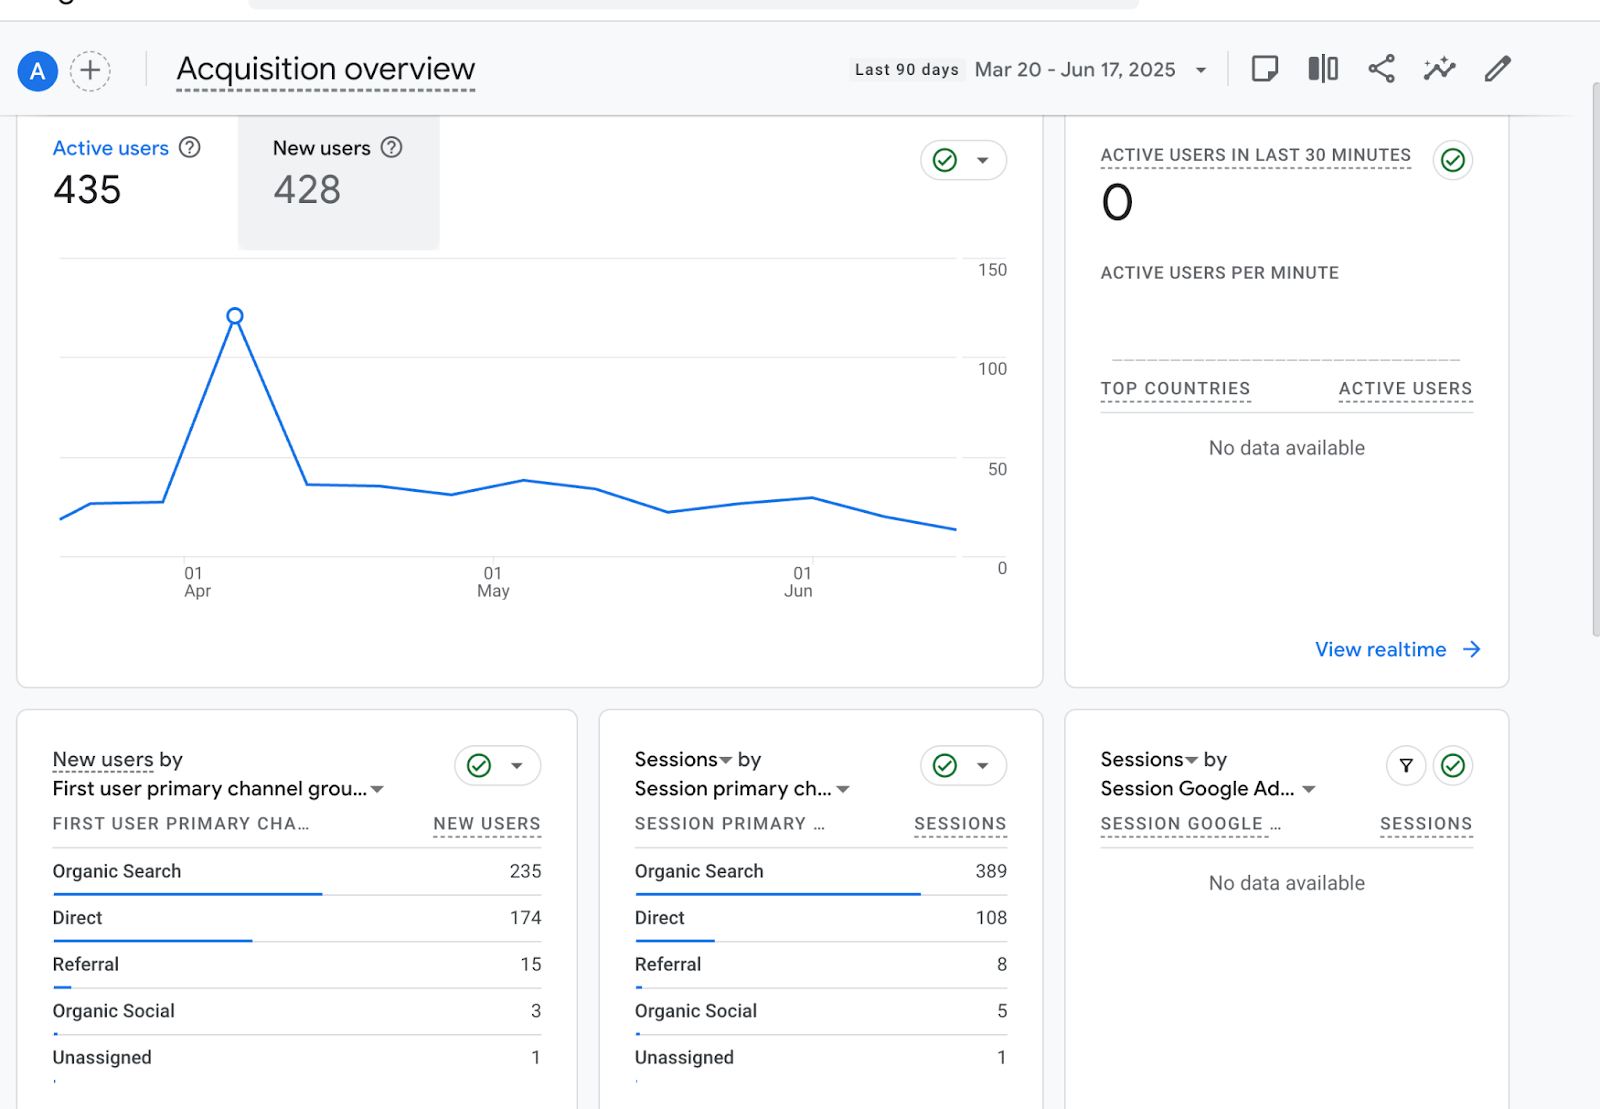Click the circular A account avatar
Image resolution: width=1600 pixels, height=1109 pixels.
pos(37,71)
